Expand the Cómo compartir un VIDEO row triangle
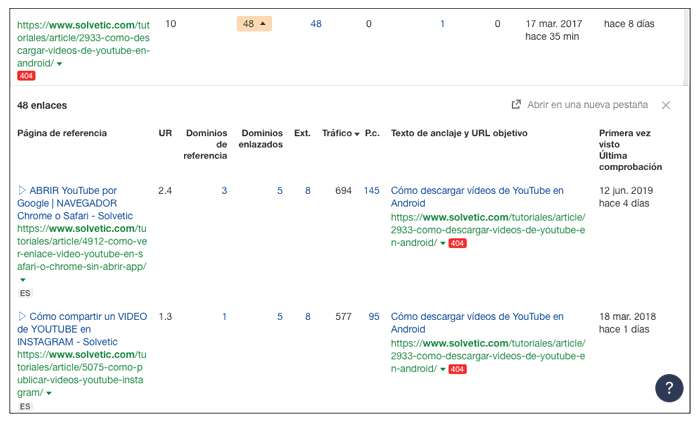 22,317
